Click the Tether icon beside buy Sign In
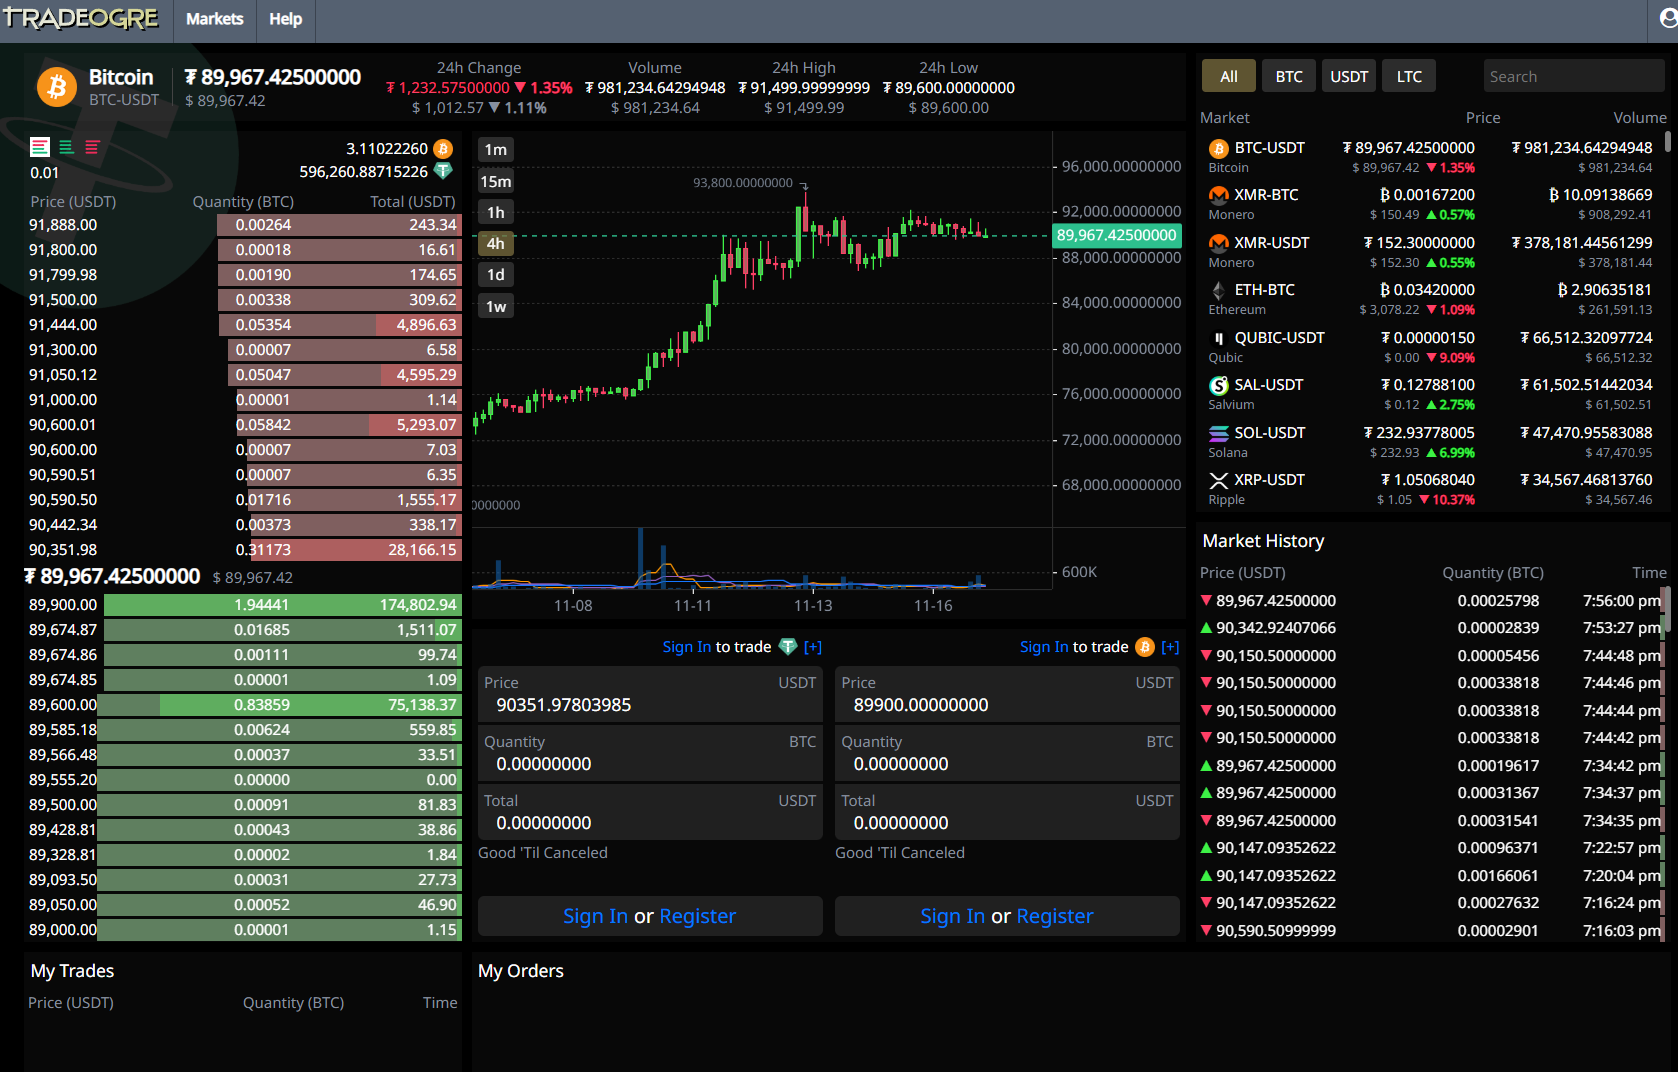Screen dimensions: 1678x1072 click(x=788, y=646)
